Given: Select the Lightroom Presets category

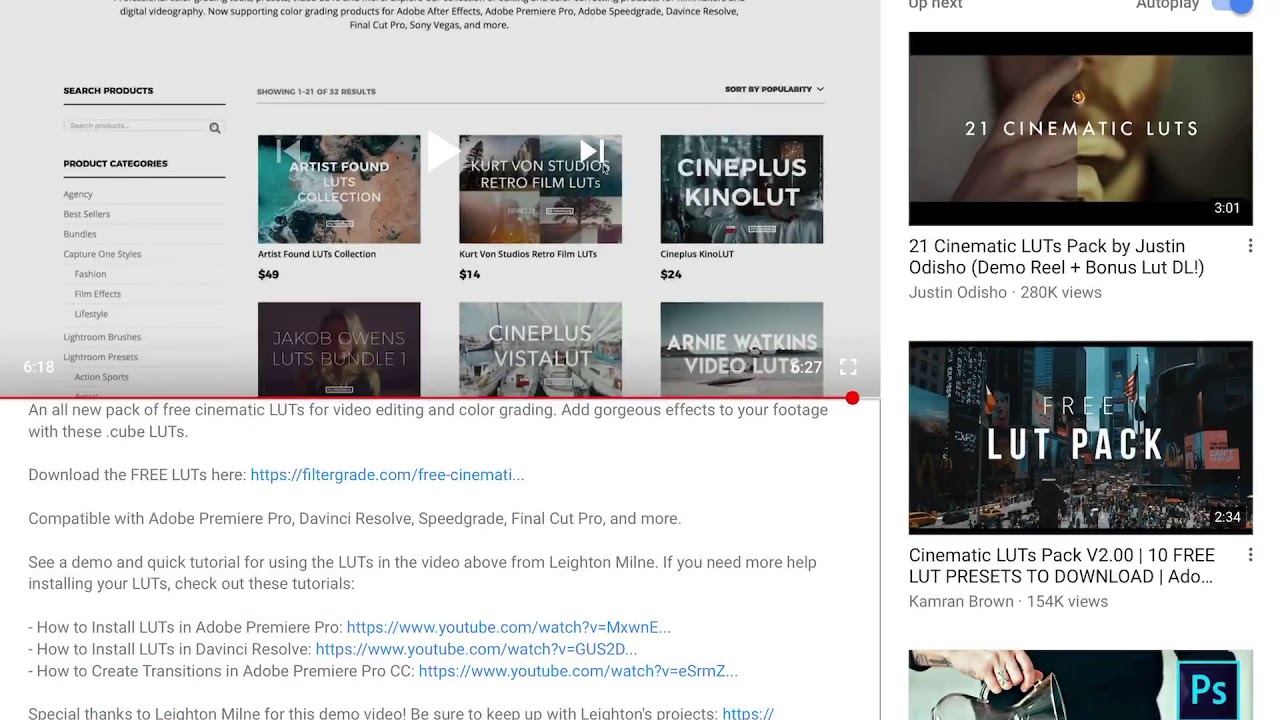Looking at the screenshot, I should click(101, 357).
